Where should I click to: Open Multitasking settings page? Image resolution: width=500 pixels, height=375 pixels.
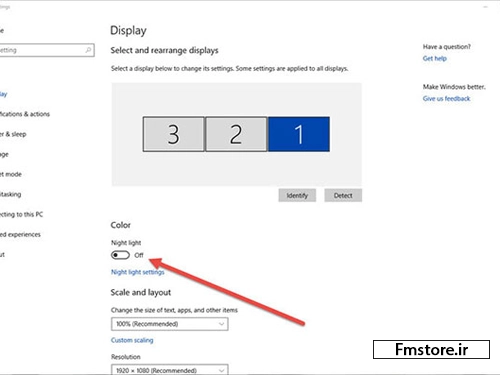click(10, 194)
